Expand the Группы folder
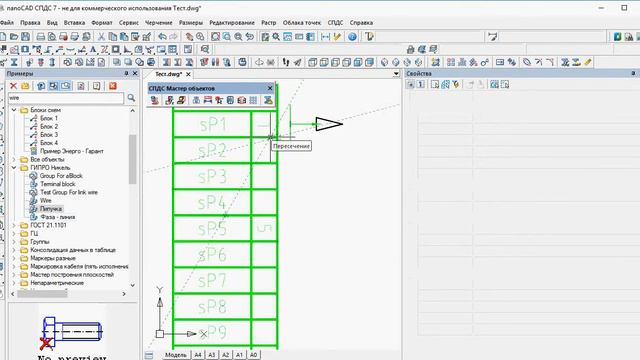The width and height of the screenshot is (640, 360). coord(14,242)
